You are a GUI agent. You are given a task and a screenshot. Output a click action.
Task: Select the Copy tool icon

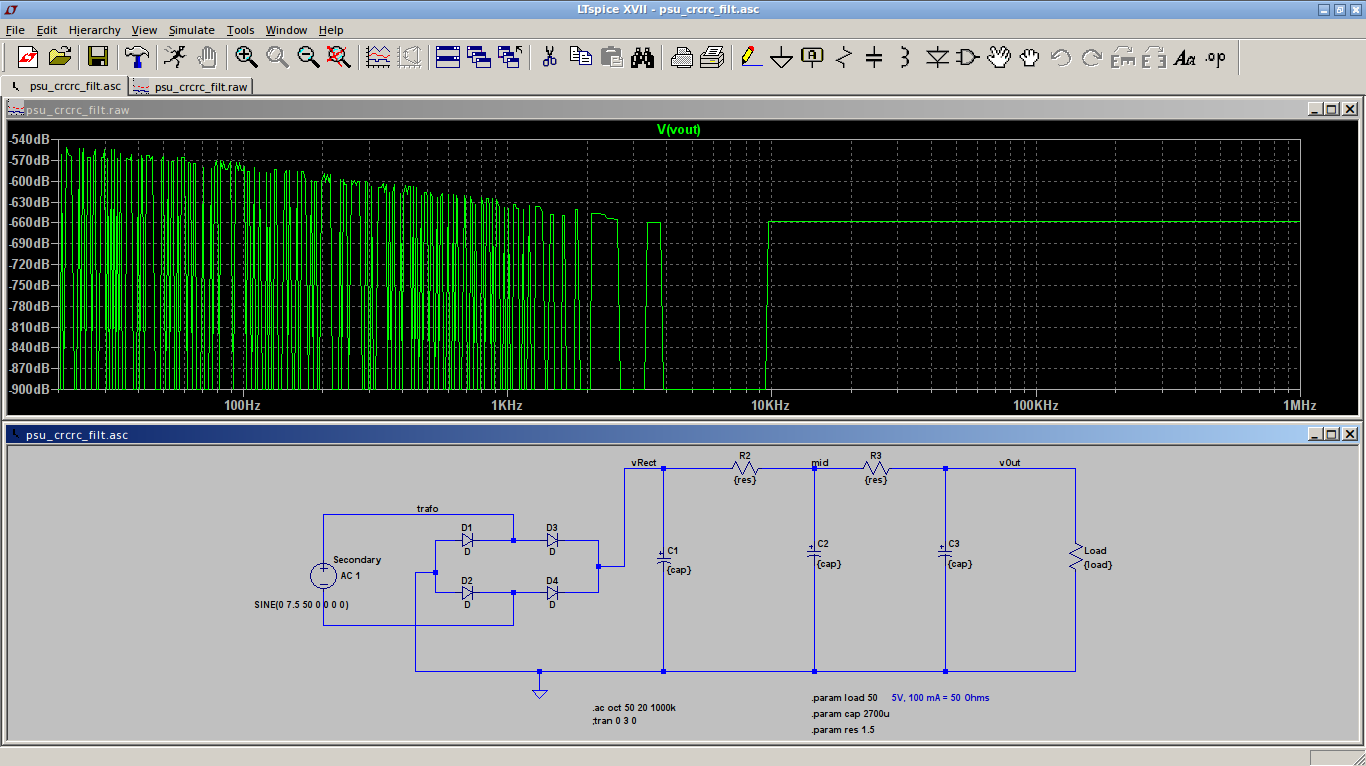click(580, 57)
